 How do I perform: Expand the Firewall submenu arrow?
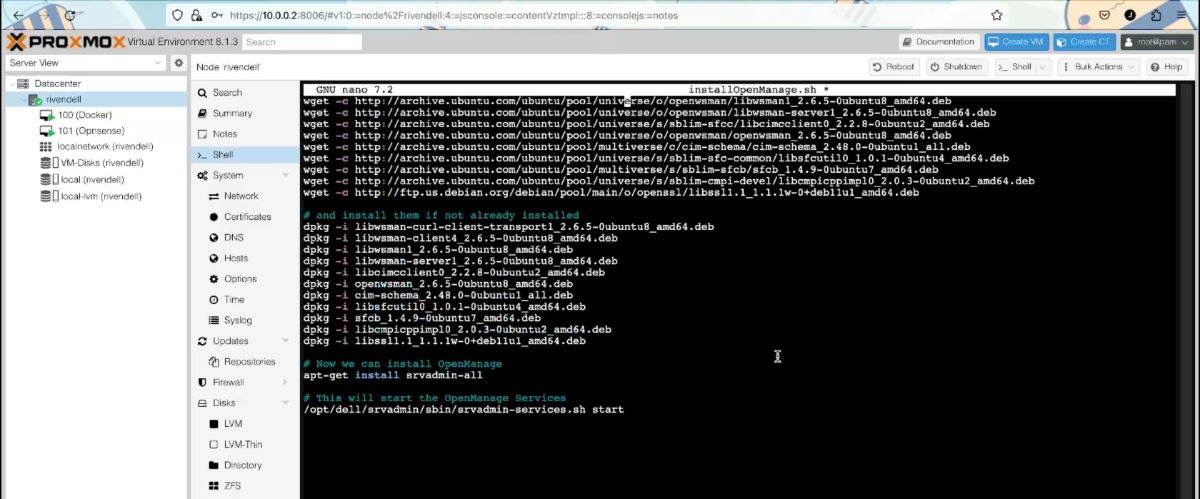pos(286,382)
